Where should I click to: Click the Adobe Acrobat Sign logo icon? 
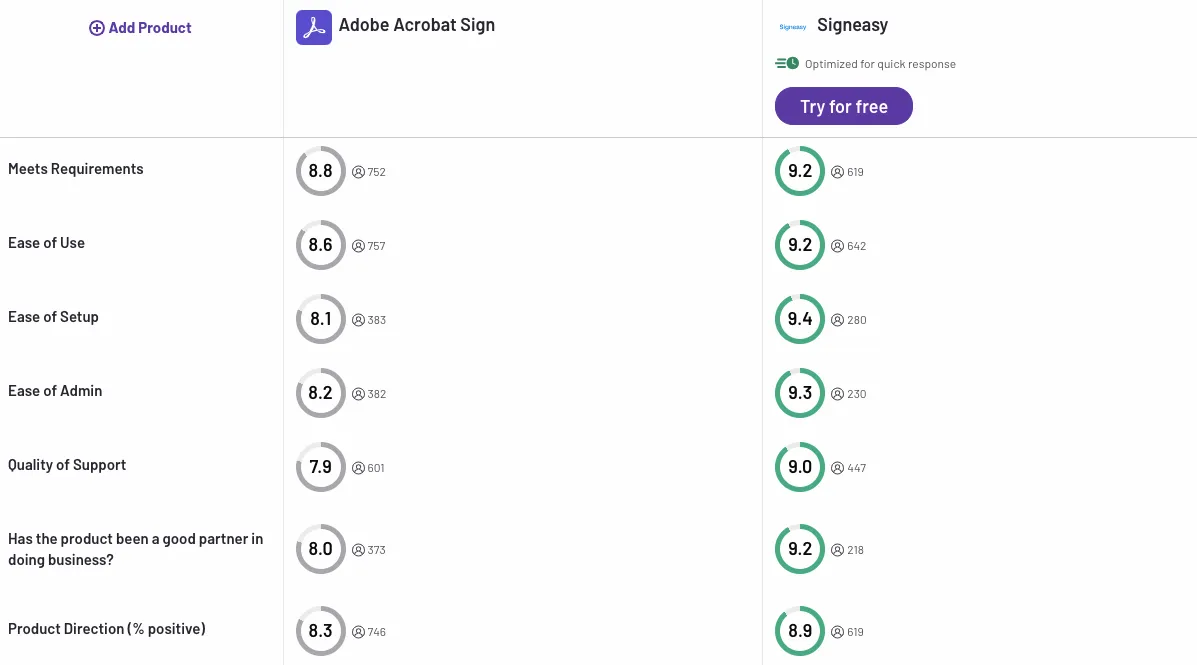pos(313,27)
